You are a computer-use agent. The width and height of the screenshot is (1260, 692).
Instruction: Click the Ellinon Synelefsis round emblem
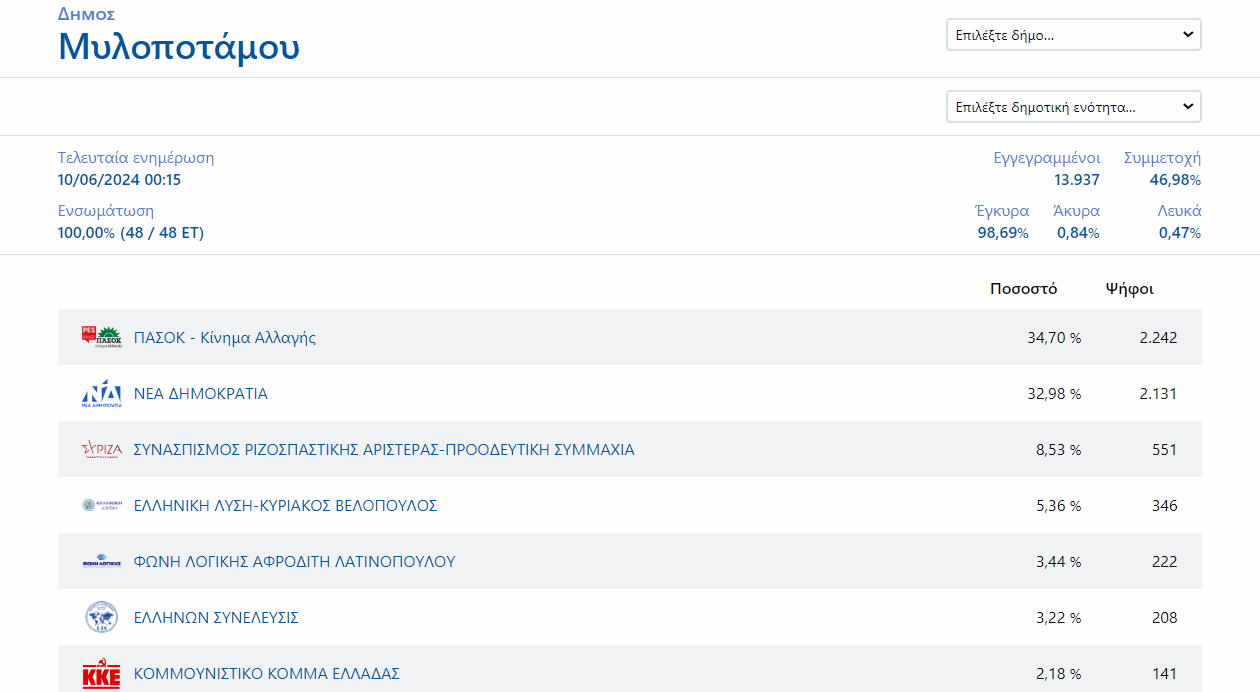pyautogui.click(x=101, y=618)
